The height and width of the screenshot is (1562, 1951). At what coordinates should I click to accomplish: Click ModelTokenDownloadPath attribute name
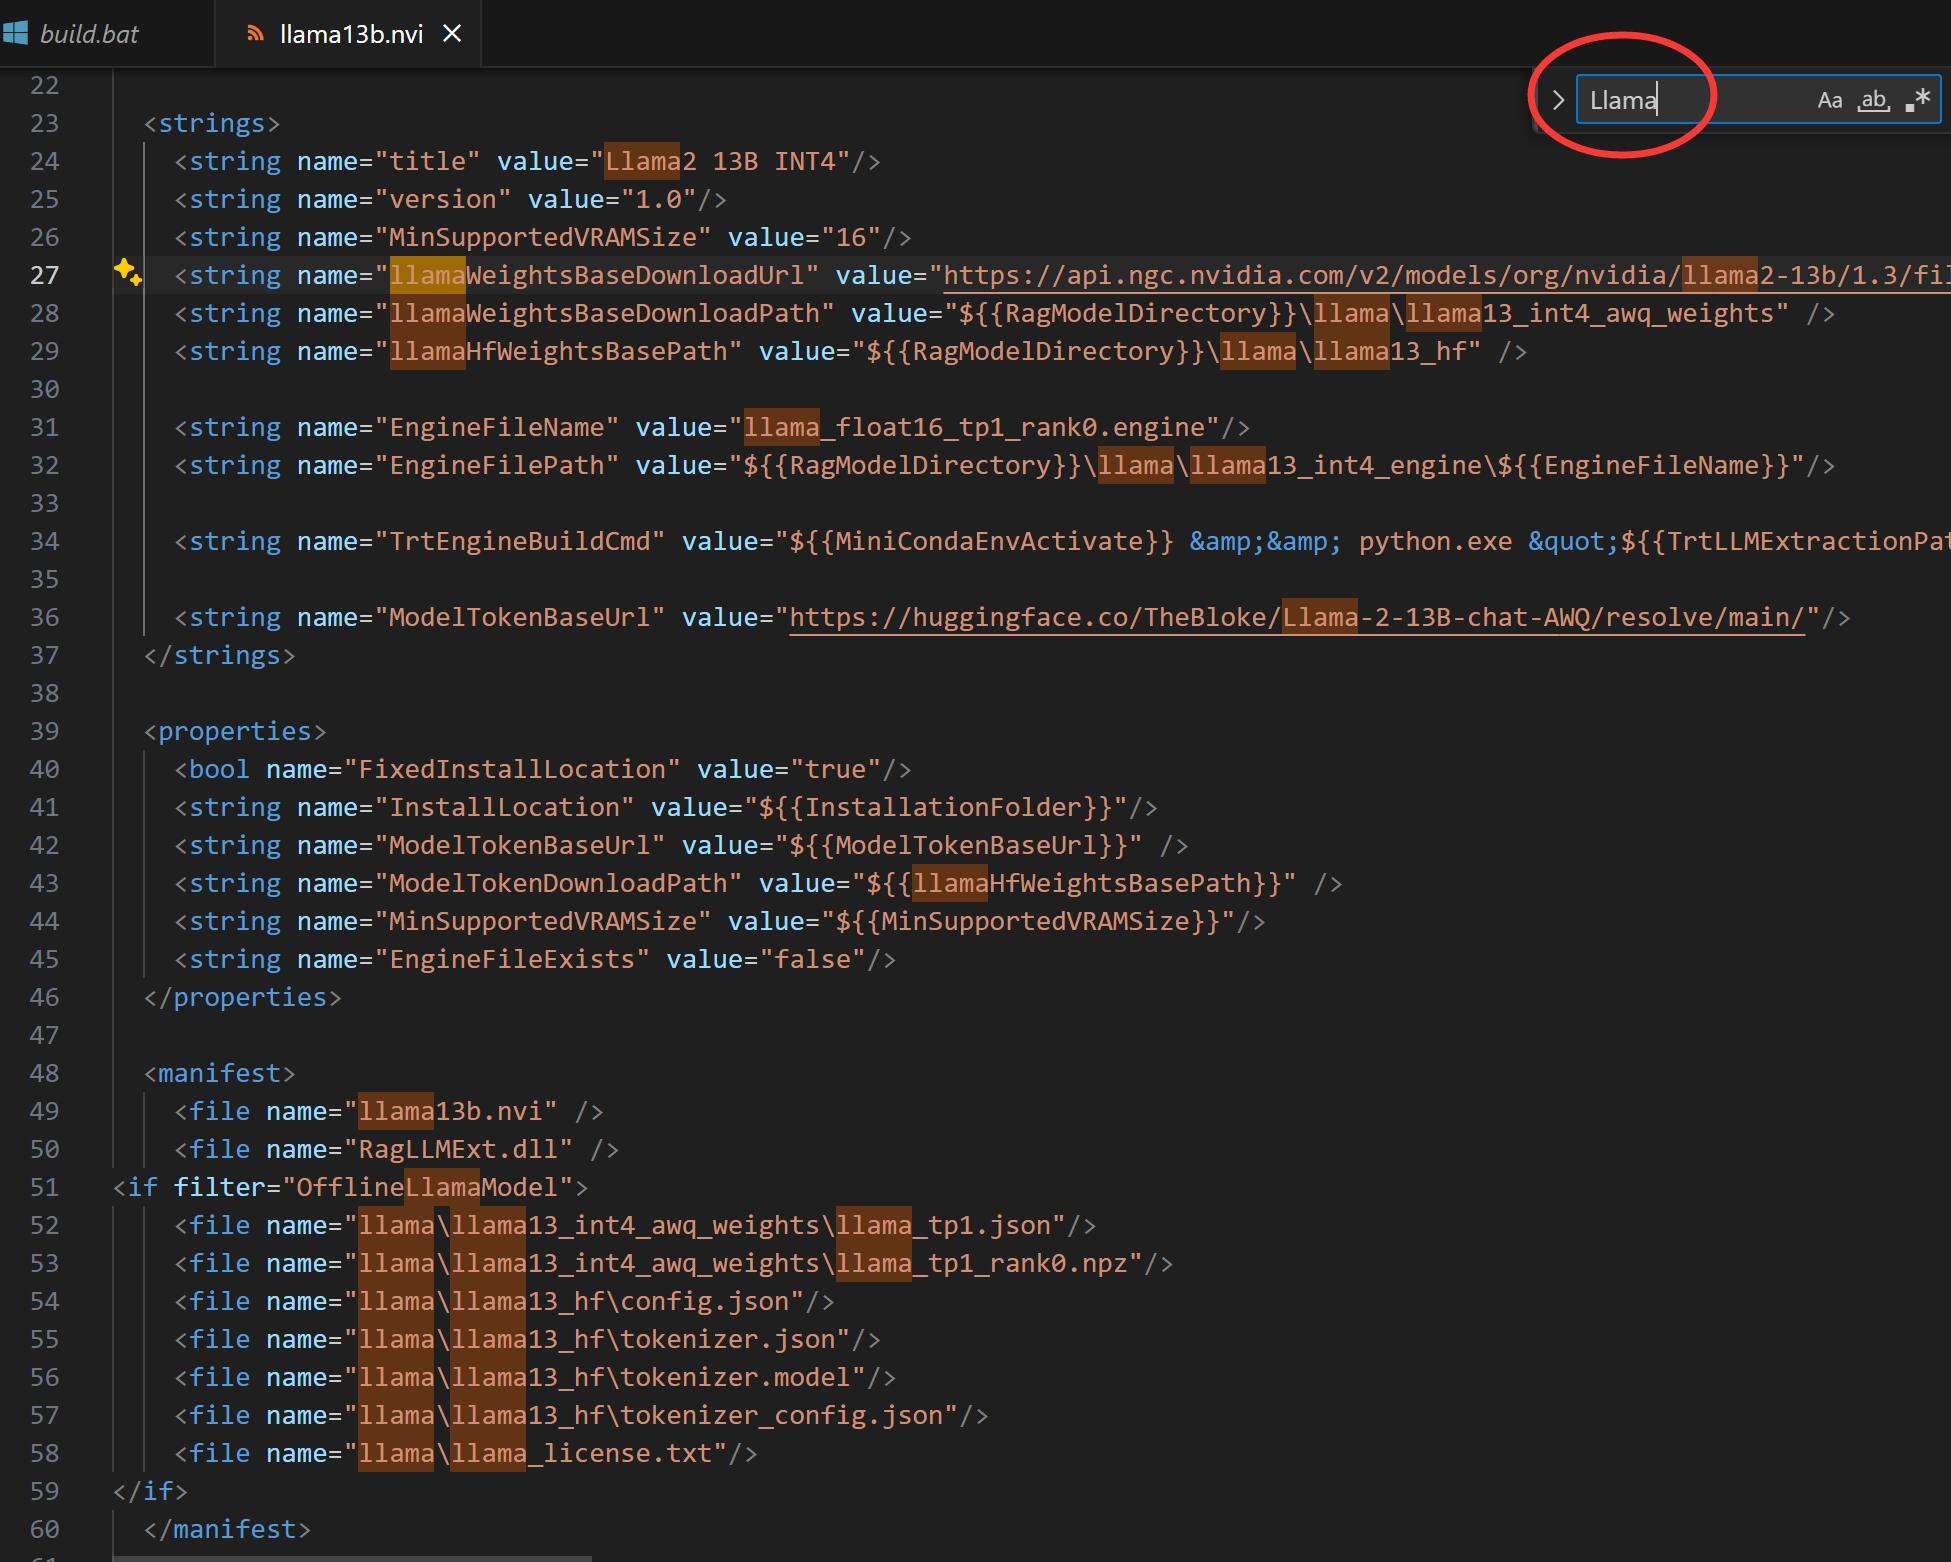558,883
